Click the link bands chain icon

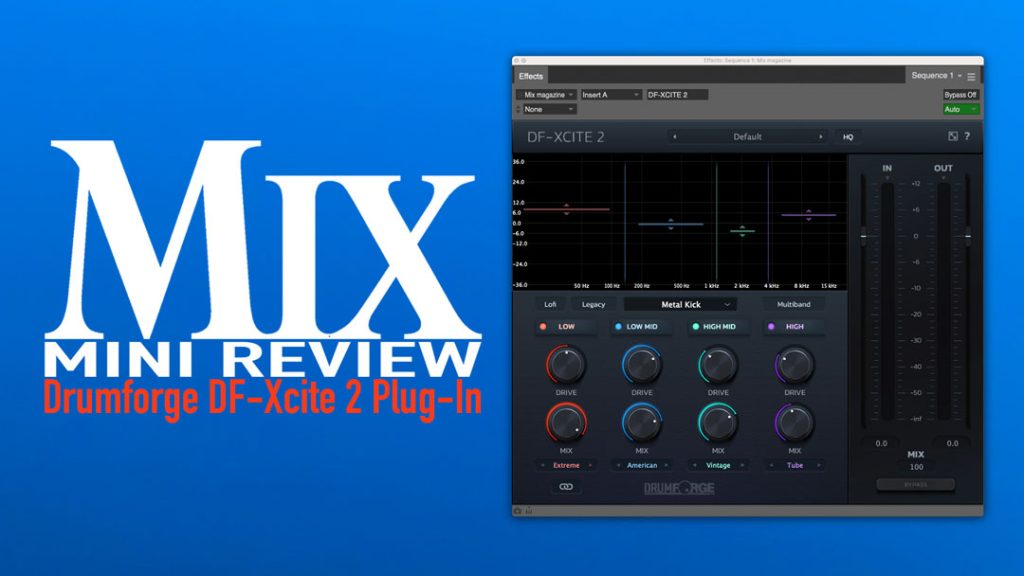point(566,487)
